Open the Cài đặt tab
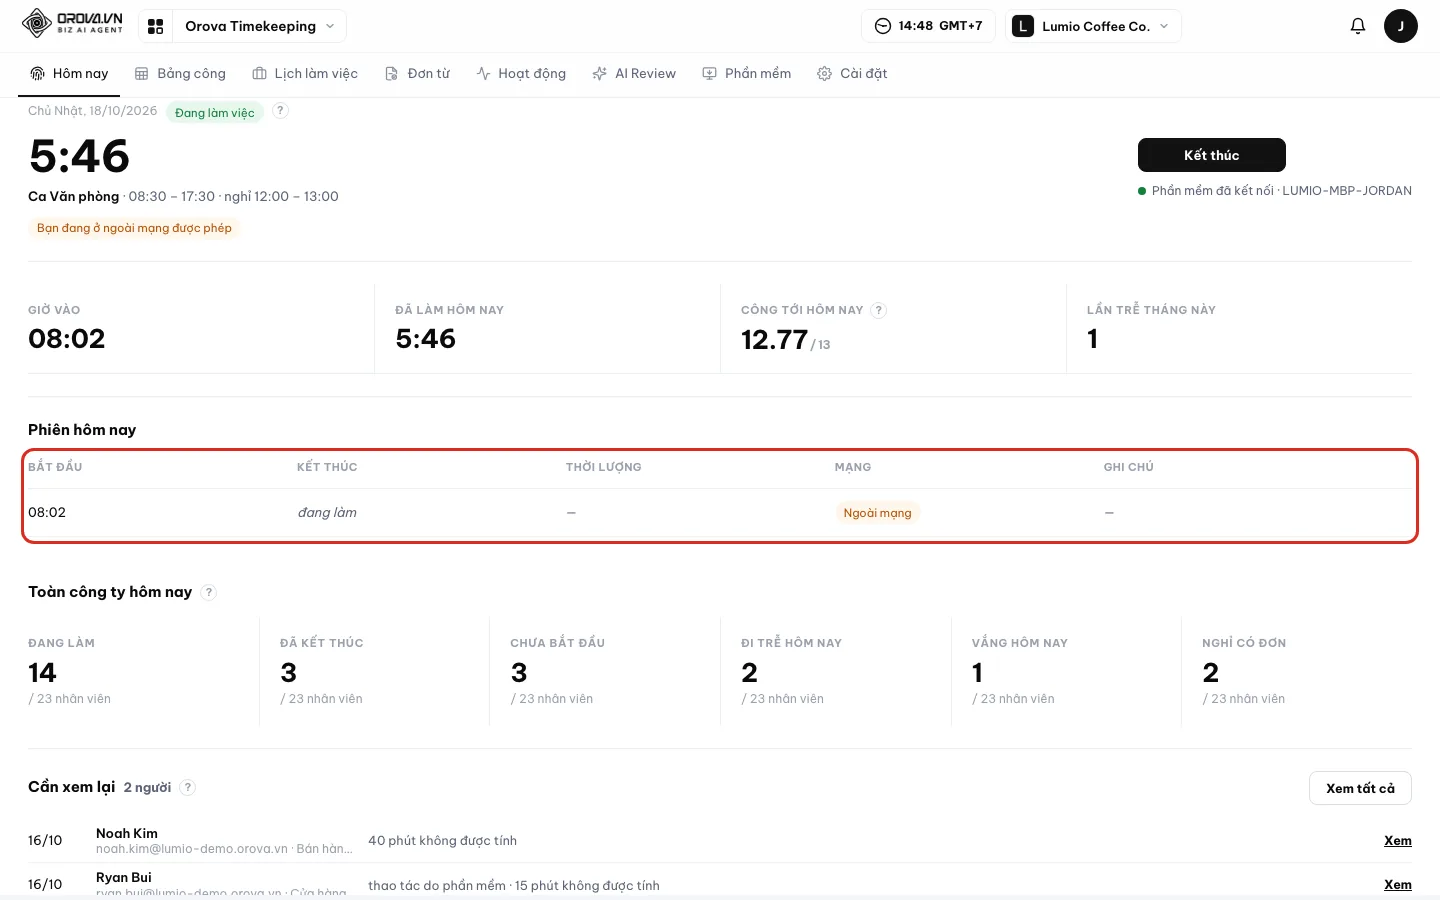The height and width of the screenshot is (900, 1440). coord(852,74)
